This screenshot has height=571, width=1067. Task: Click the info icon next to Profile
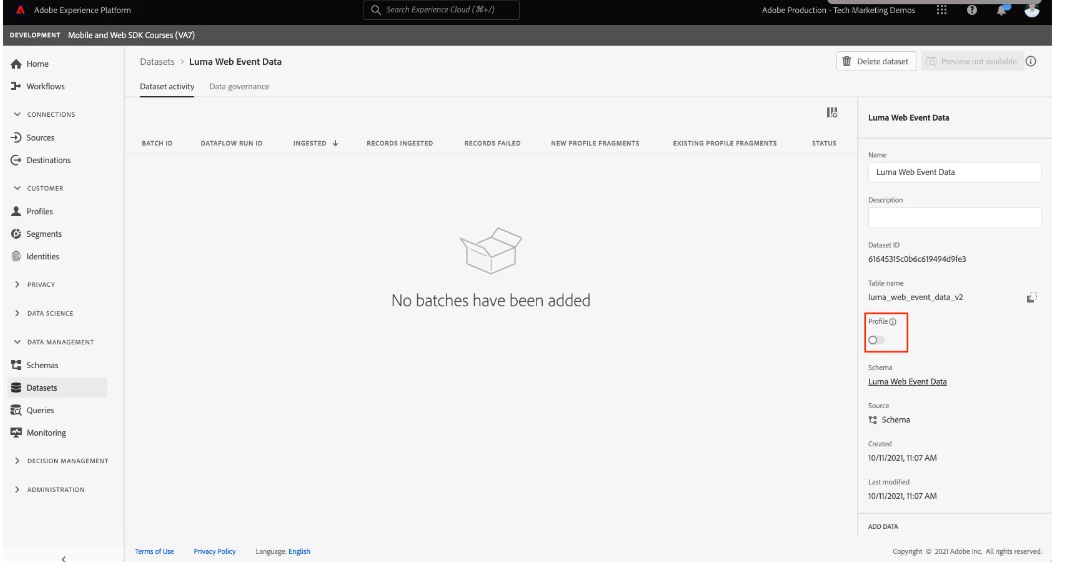click(893, 322)
